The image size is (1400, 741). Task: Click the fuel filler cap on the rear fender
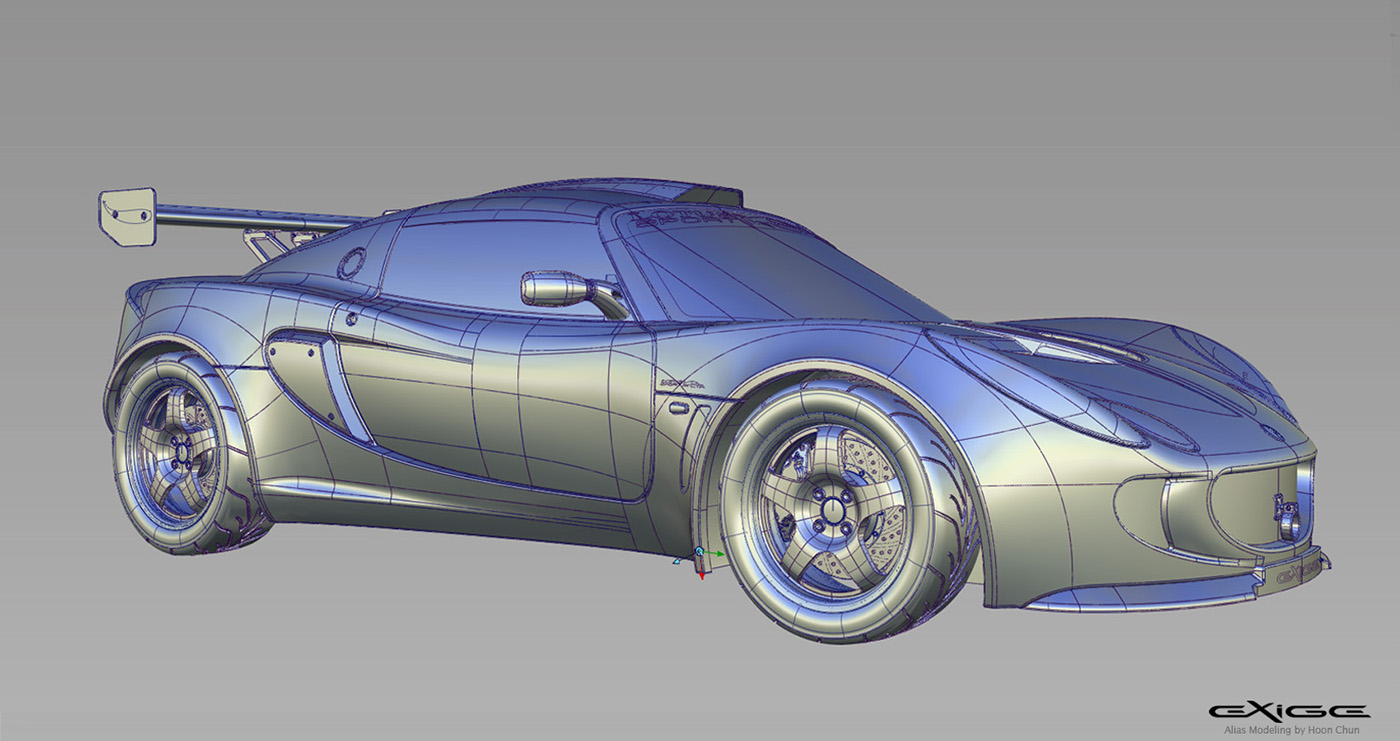349,263
